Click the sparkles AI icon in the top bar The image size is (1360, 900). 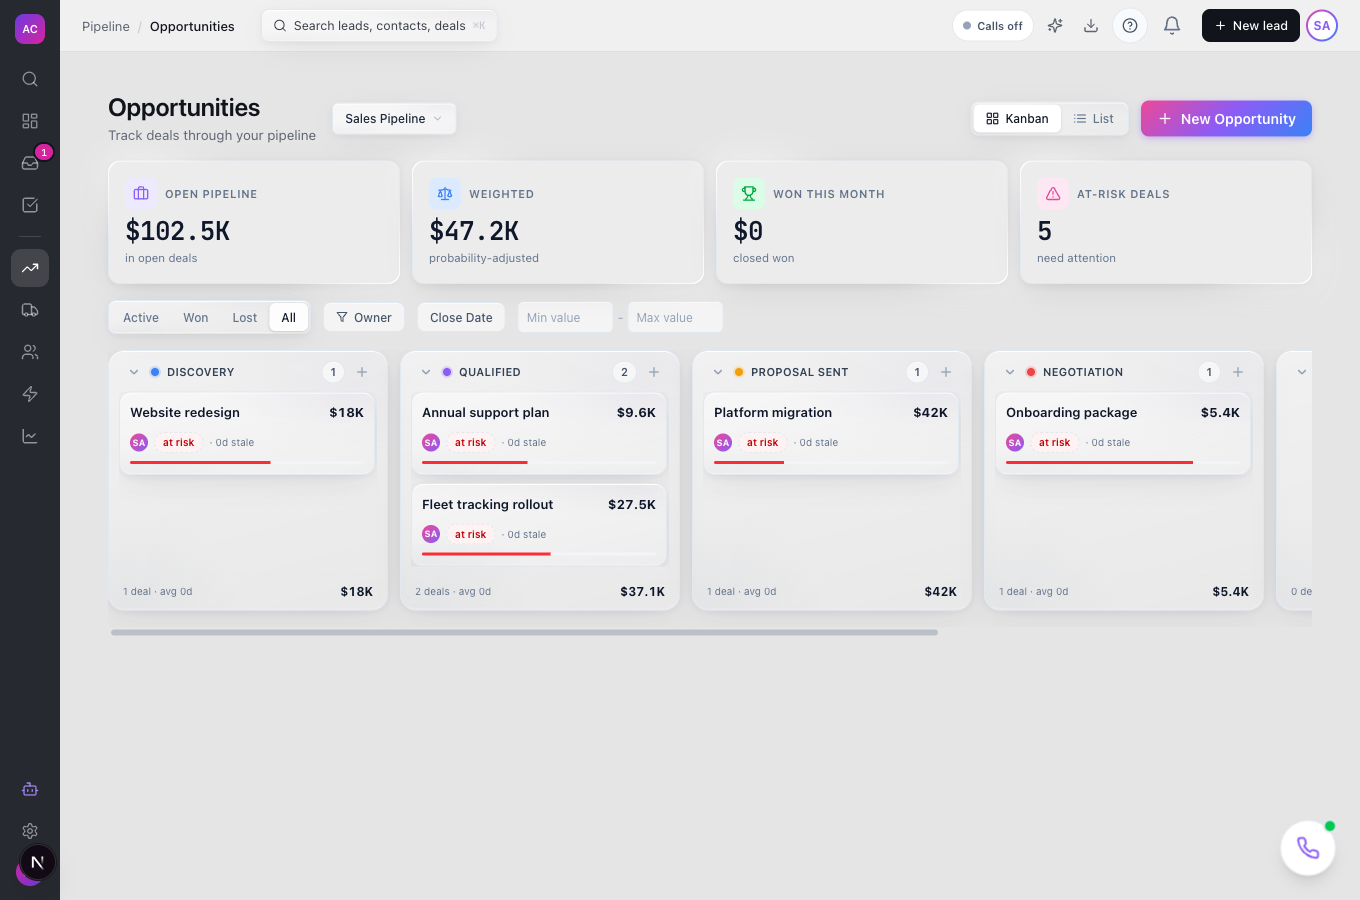tap(1055, 26)
